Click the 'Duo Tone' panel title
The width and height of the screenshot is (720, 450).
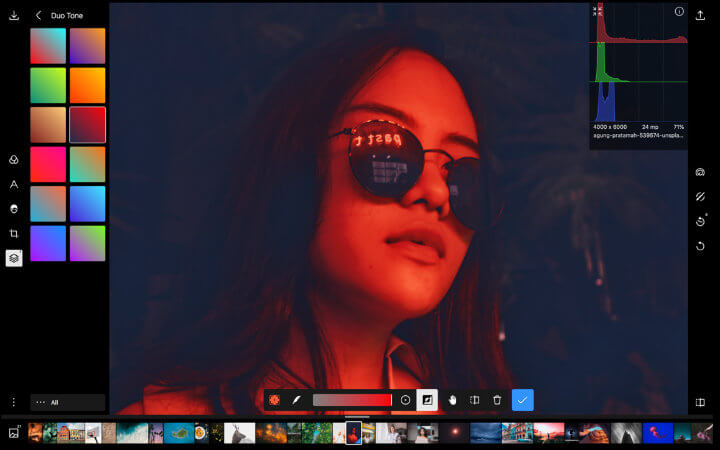[67, 16]
